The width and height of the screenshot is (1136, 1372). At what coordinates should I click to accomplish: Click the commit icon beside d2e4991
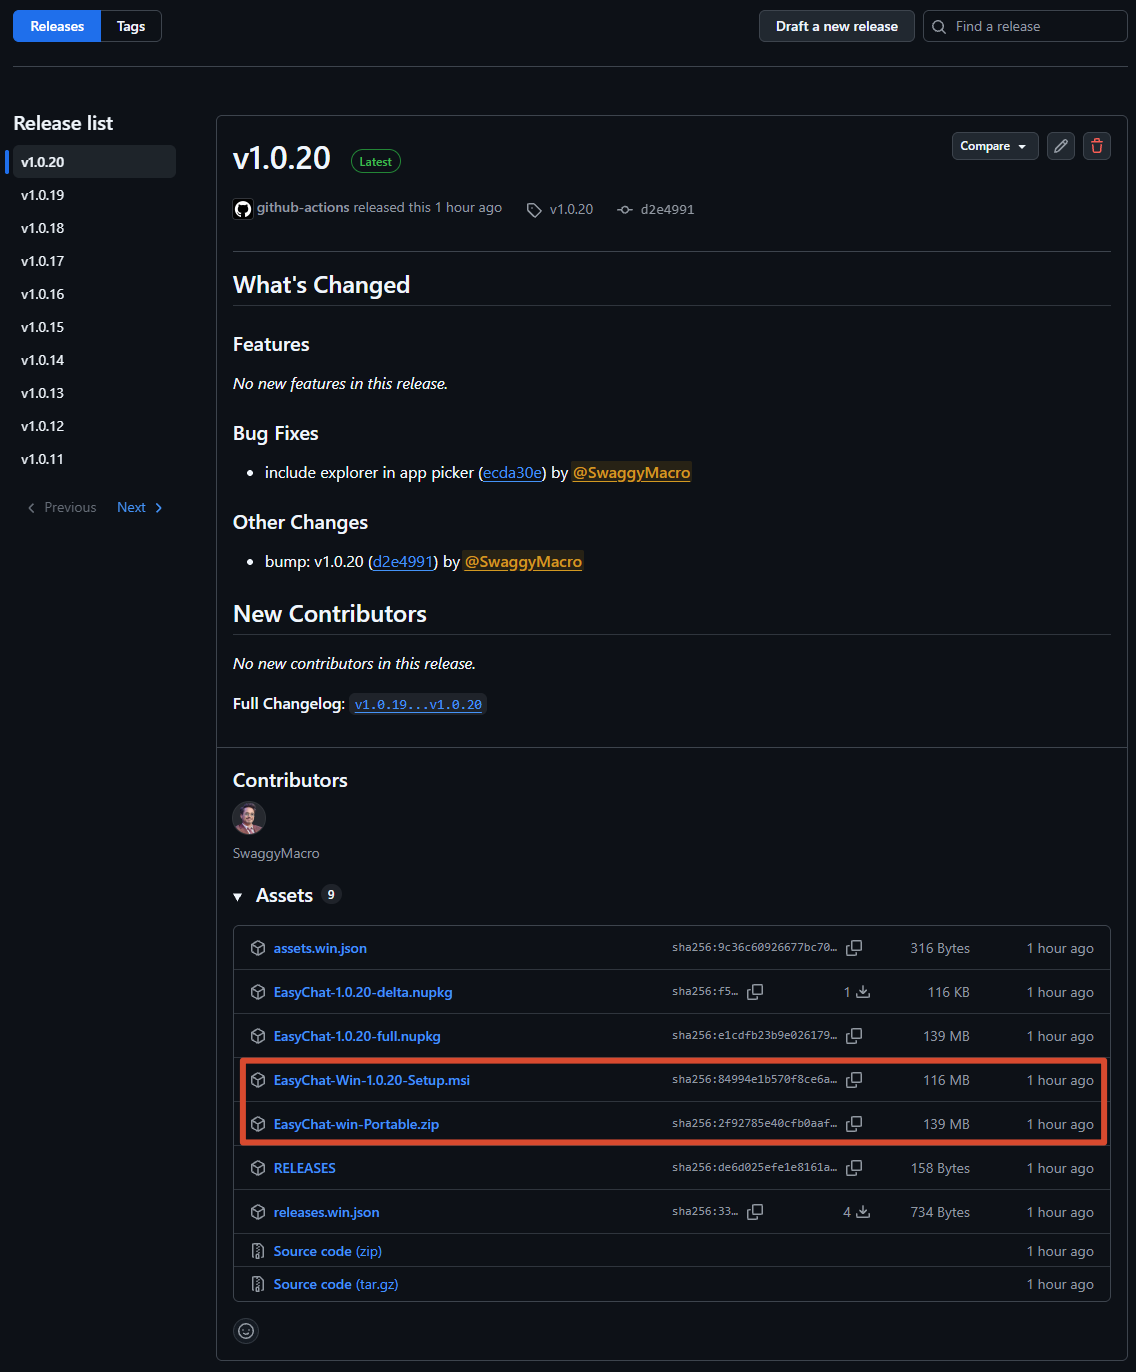[x=625, y=210]
